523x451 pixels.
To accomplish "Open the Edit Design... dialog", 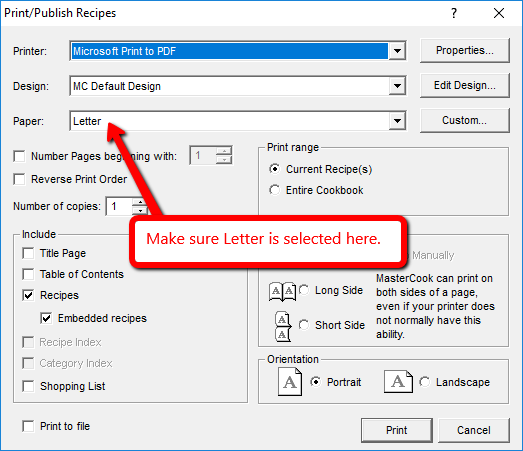I will tap(465, 85).
